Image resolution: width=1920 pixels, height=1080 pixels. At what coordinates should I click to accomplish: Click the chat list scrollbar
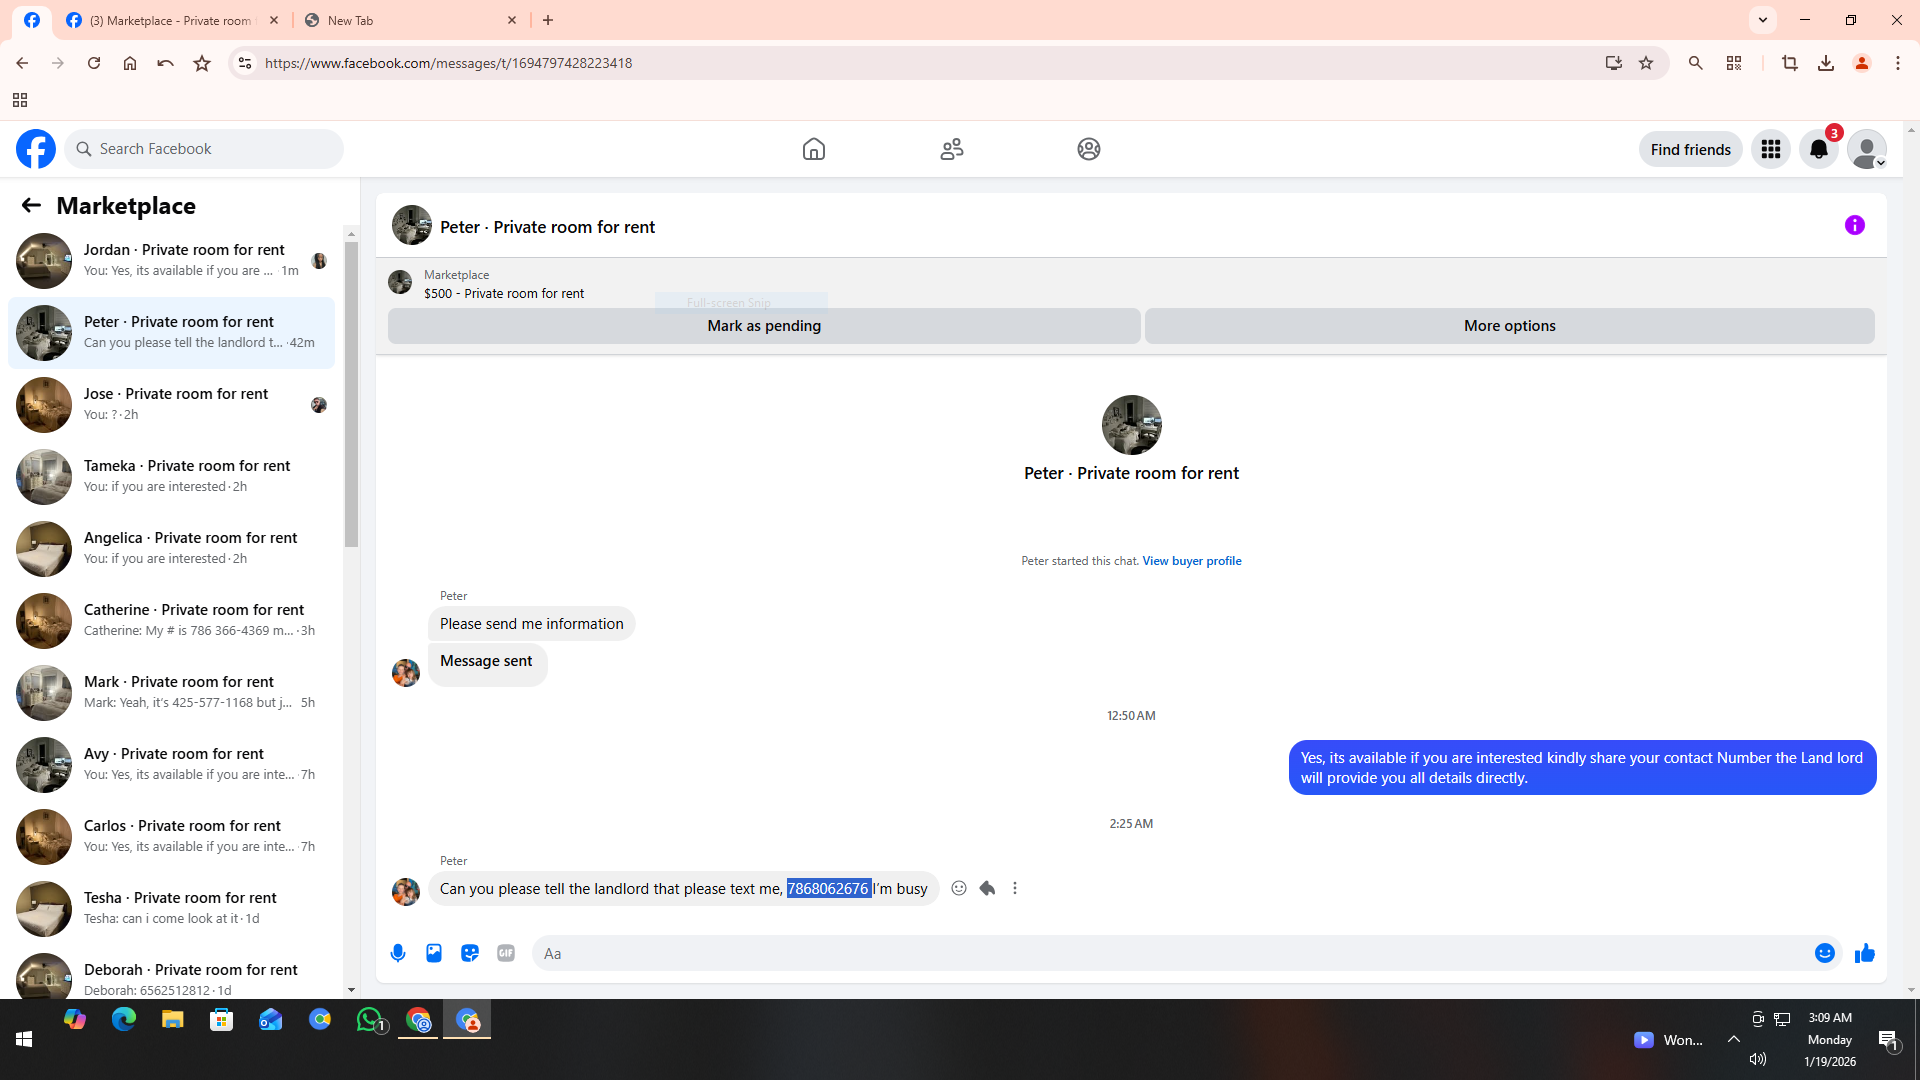coord(351,395)
